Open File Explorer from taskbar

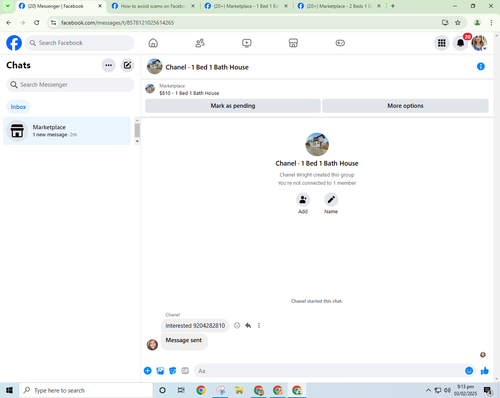point(239,390)
